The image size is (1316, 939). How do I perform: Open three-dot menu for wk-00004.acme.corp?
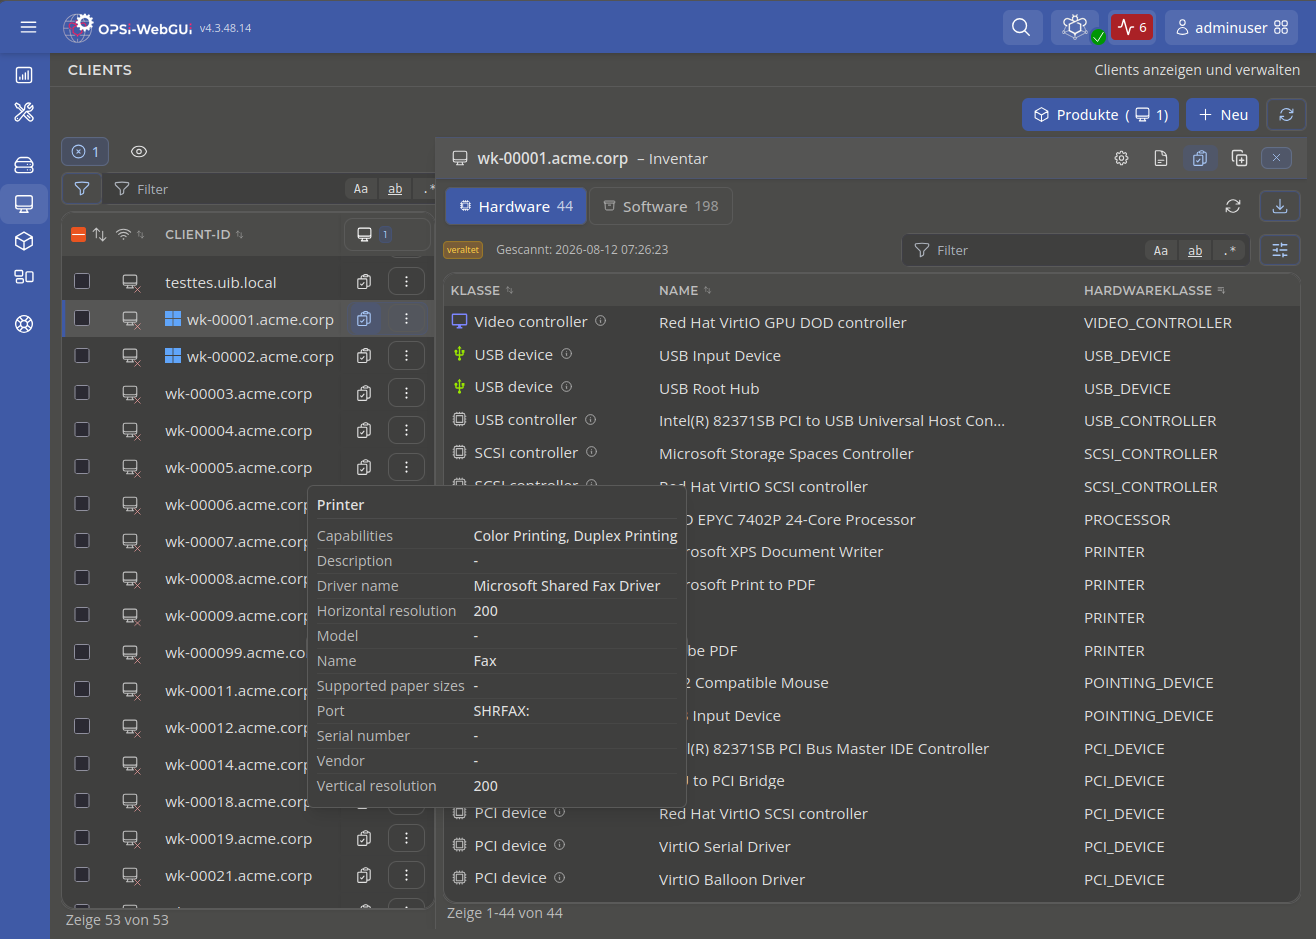point(406,430)
